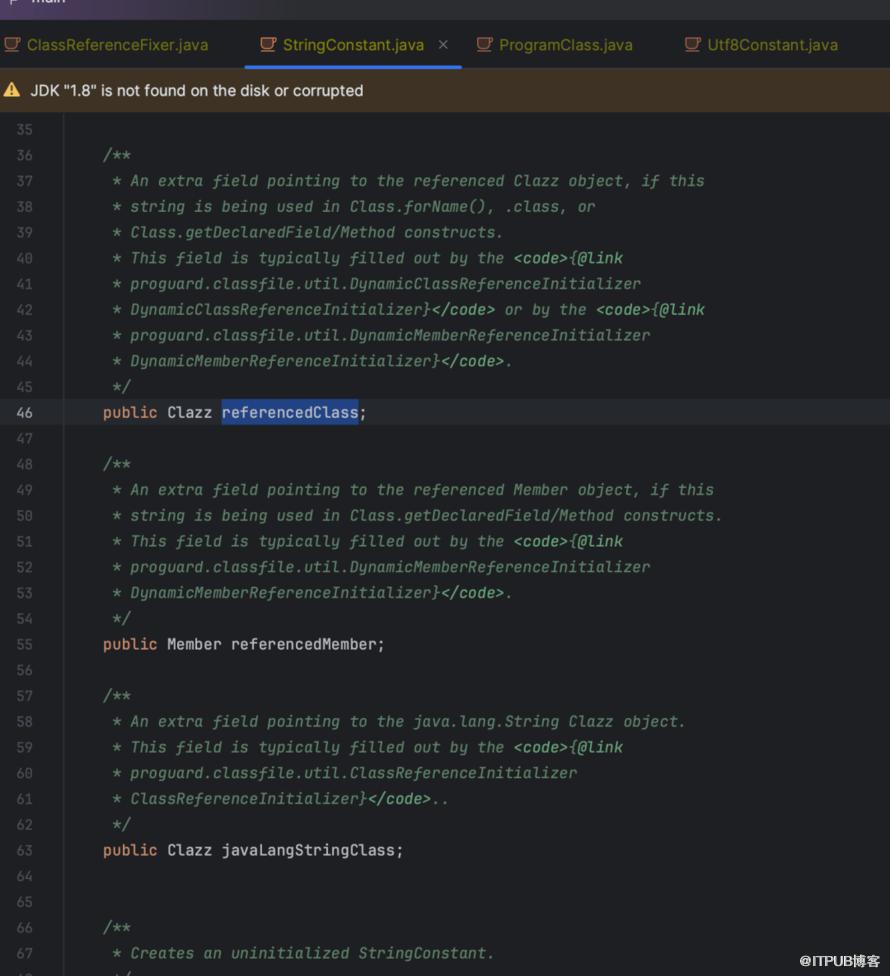The width and height of the screenshot is (890, 976).
Task: Click the JDK "1.8" not found warning message
Action: (196, 91)
